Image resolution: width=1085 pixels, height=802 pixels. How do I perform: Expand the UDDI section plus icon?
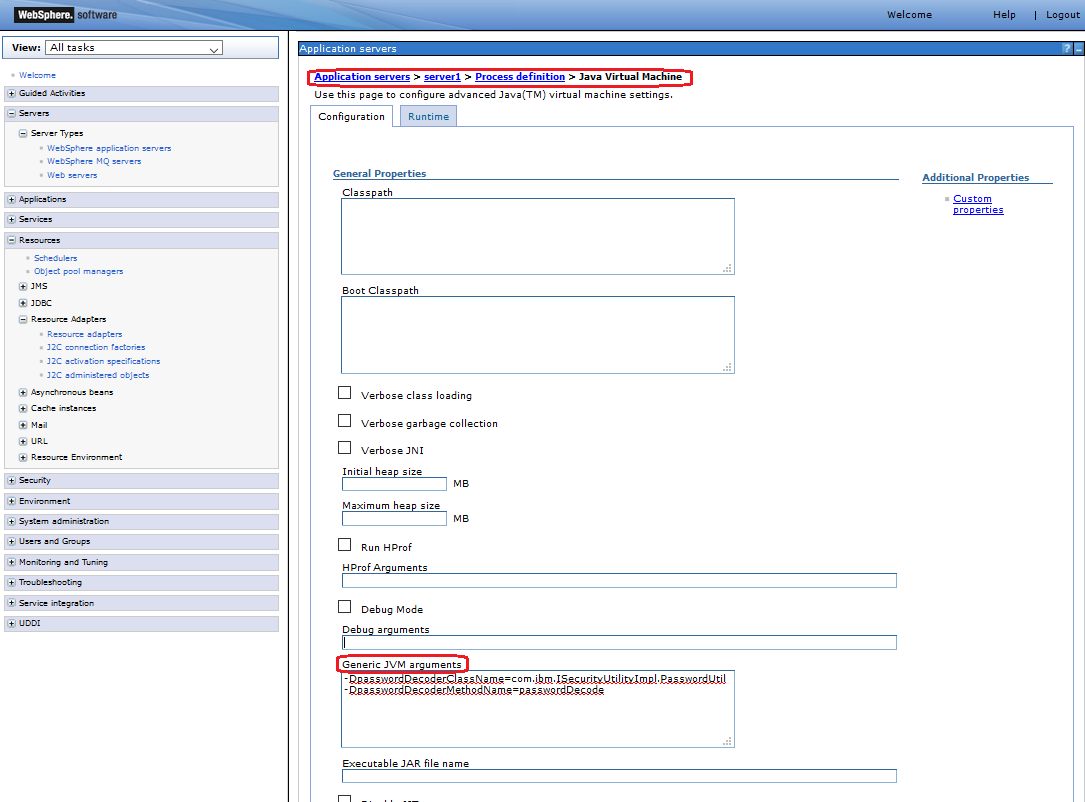coord(11,624)
